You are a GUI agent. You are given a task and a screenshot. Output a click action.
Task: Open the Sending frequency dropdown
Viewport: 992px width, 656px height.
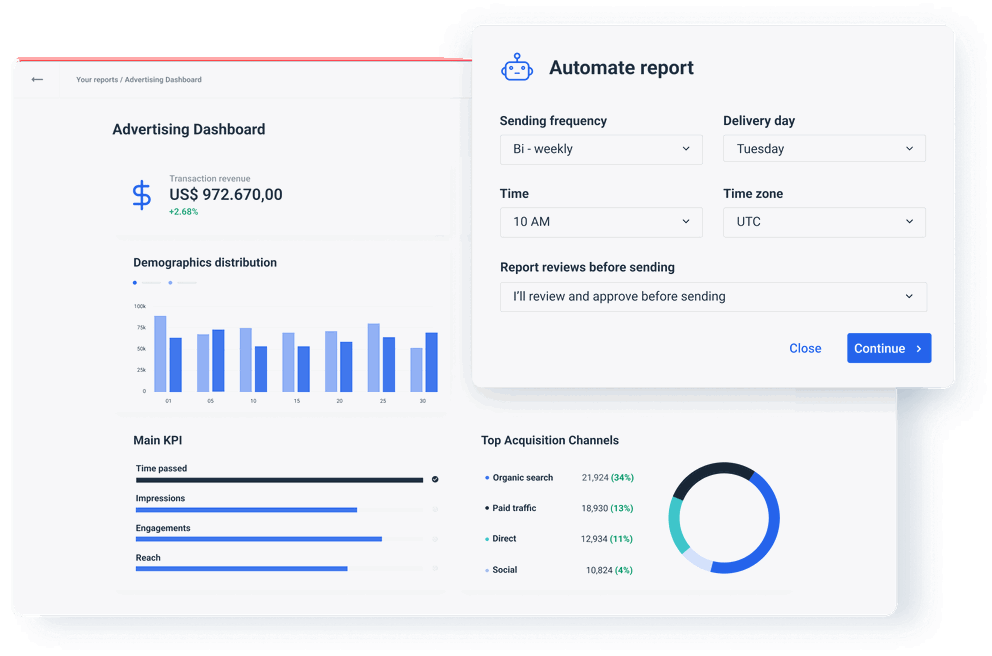pos(601,149)
